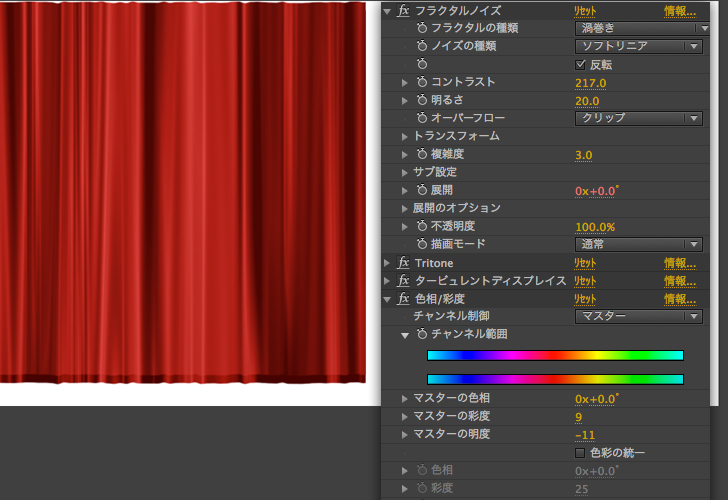This screenshot has height=500, width=728.
Task: Toggle the fx switch for Tritone effect
Action: (402, 263)
